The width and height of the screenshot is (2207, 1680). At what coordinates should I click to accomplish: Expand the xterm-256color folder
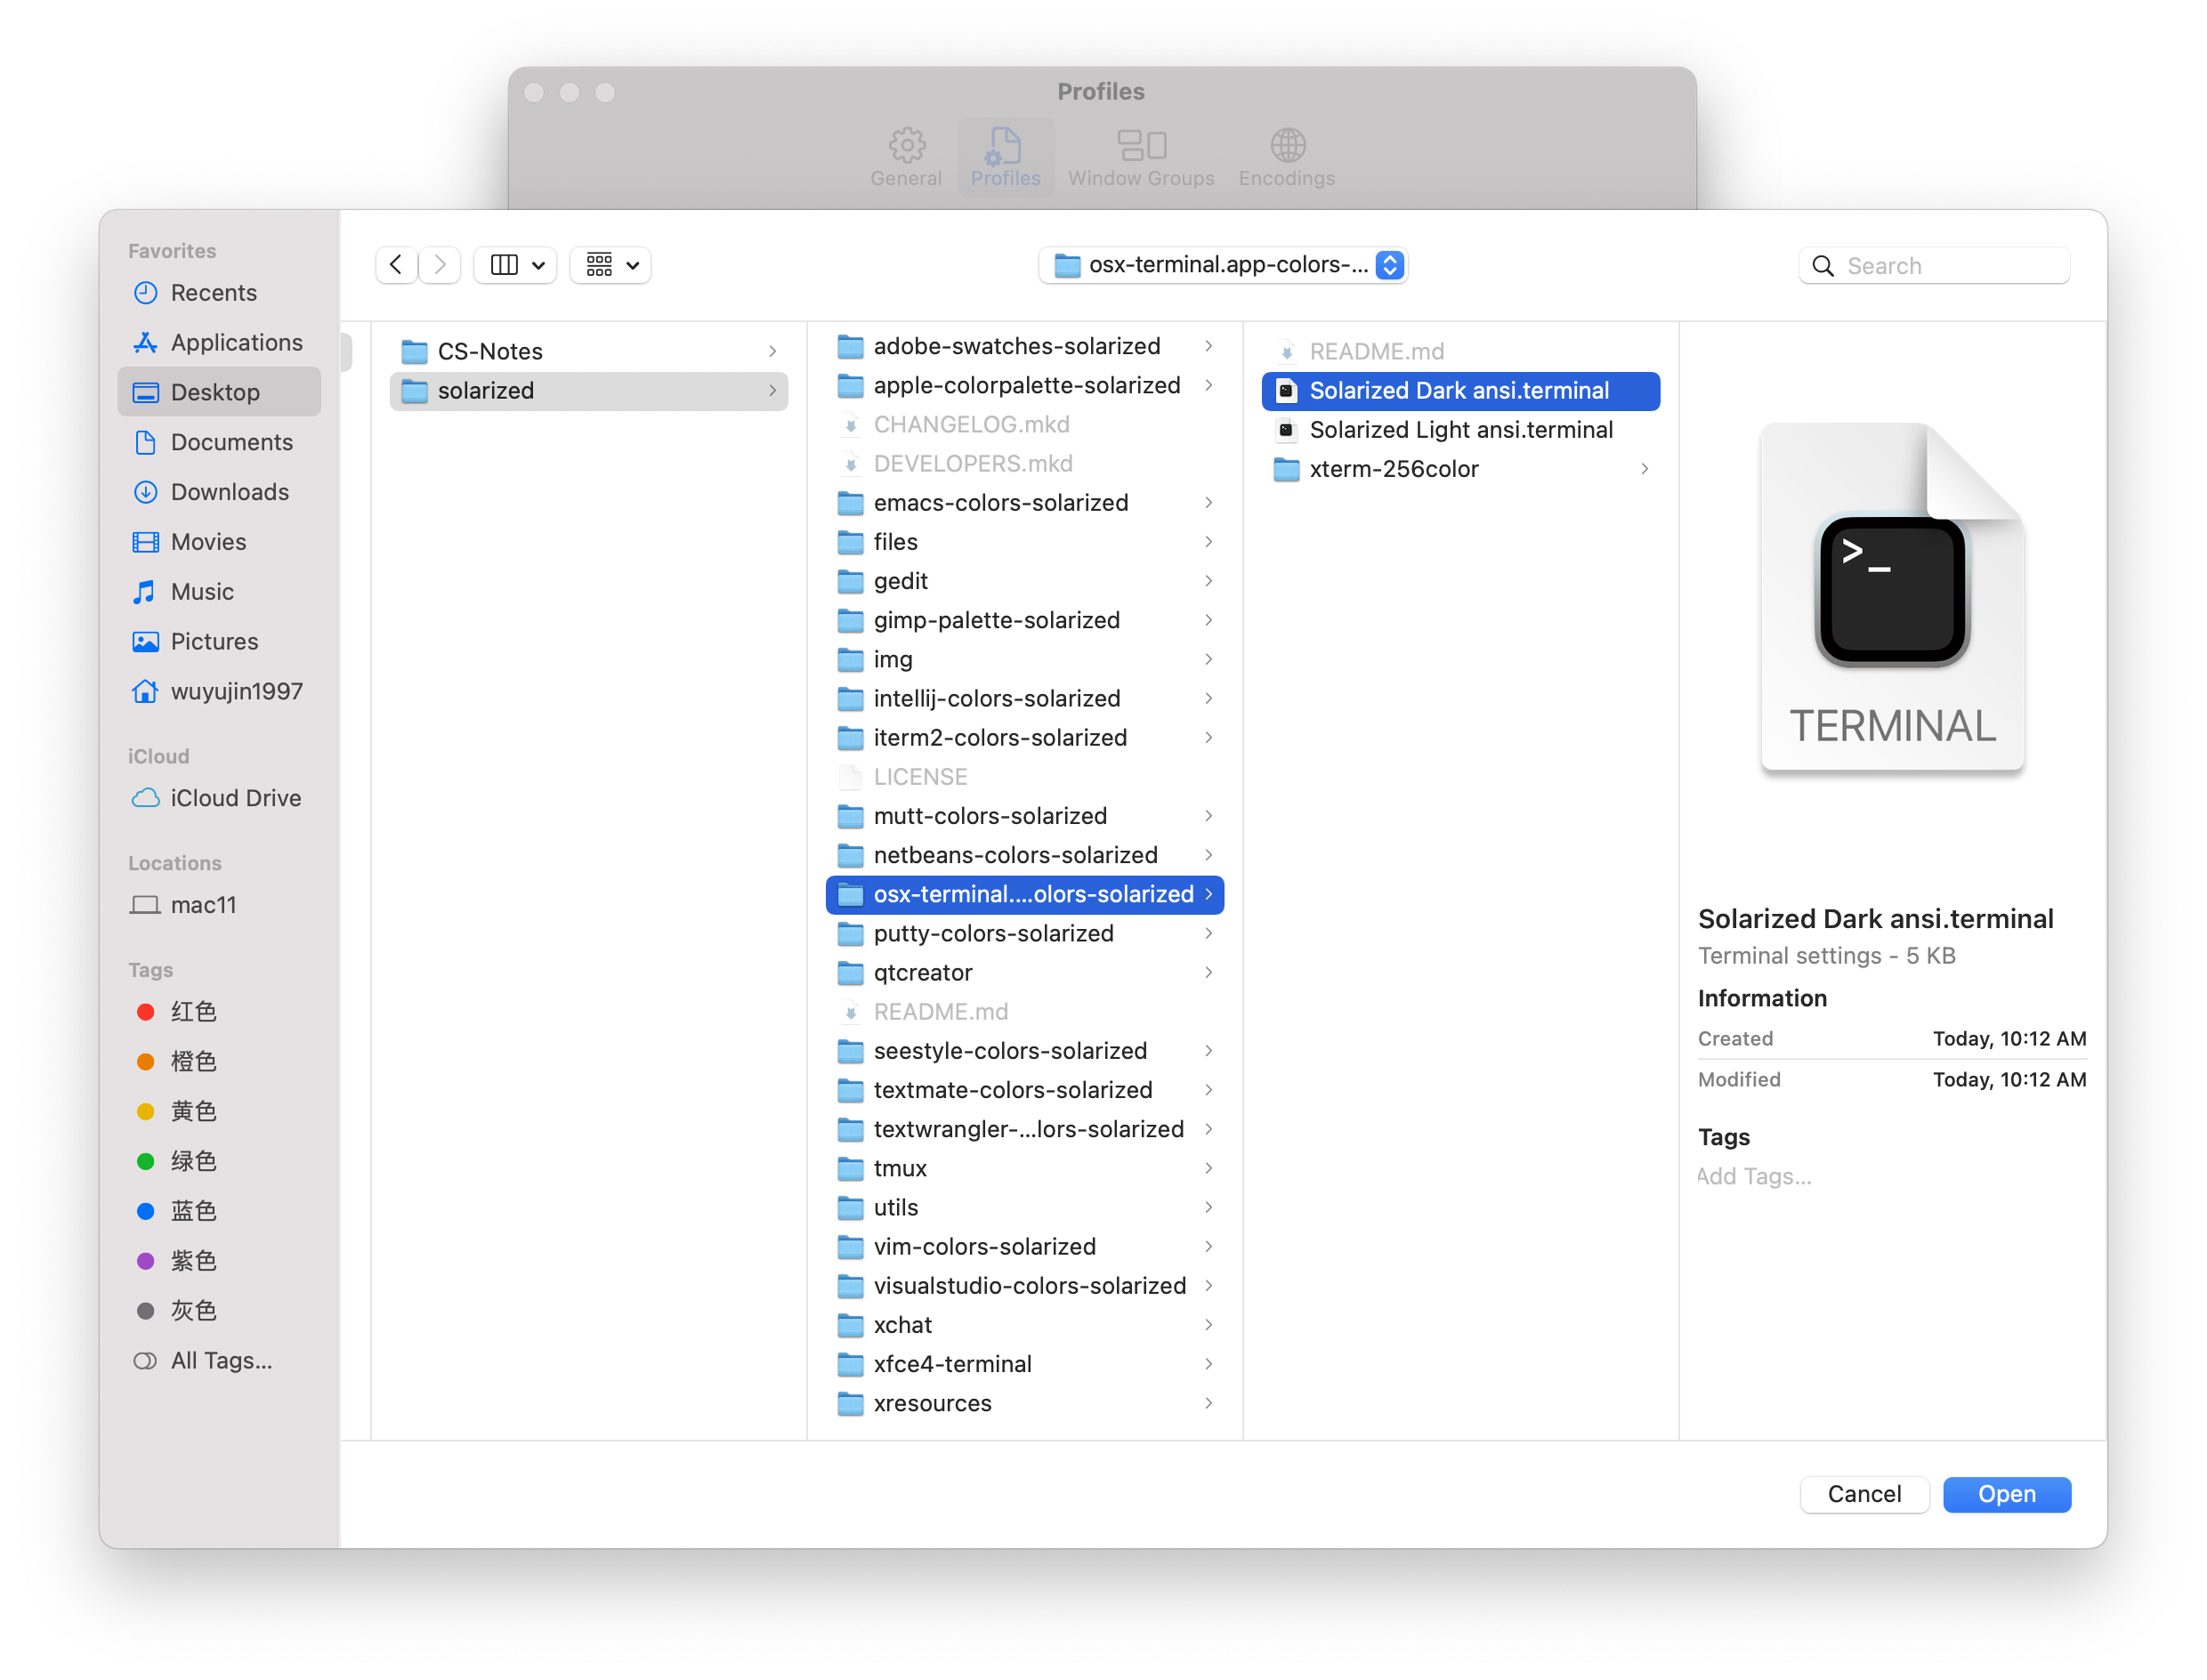[1393, 469]
